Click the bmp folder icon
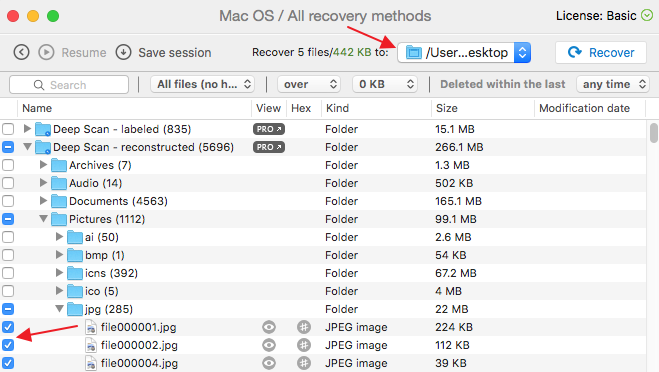The image size is (659, 372). pos(75,255)
